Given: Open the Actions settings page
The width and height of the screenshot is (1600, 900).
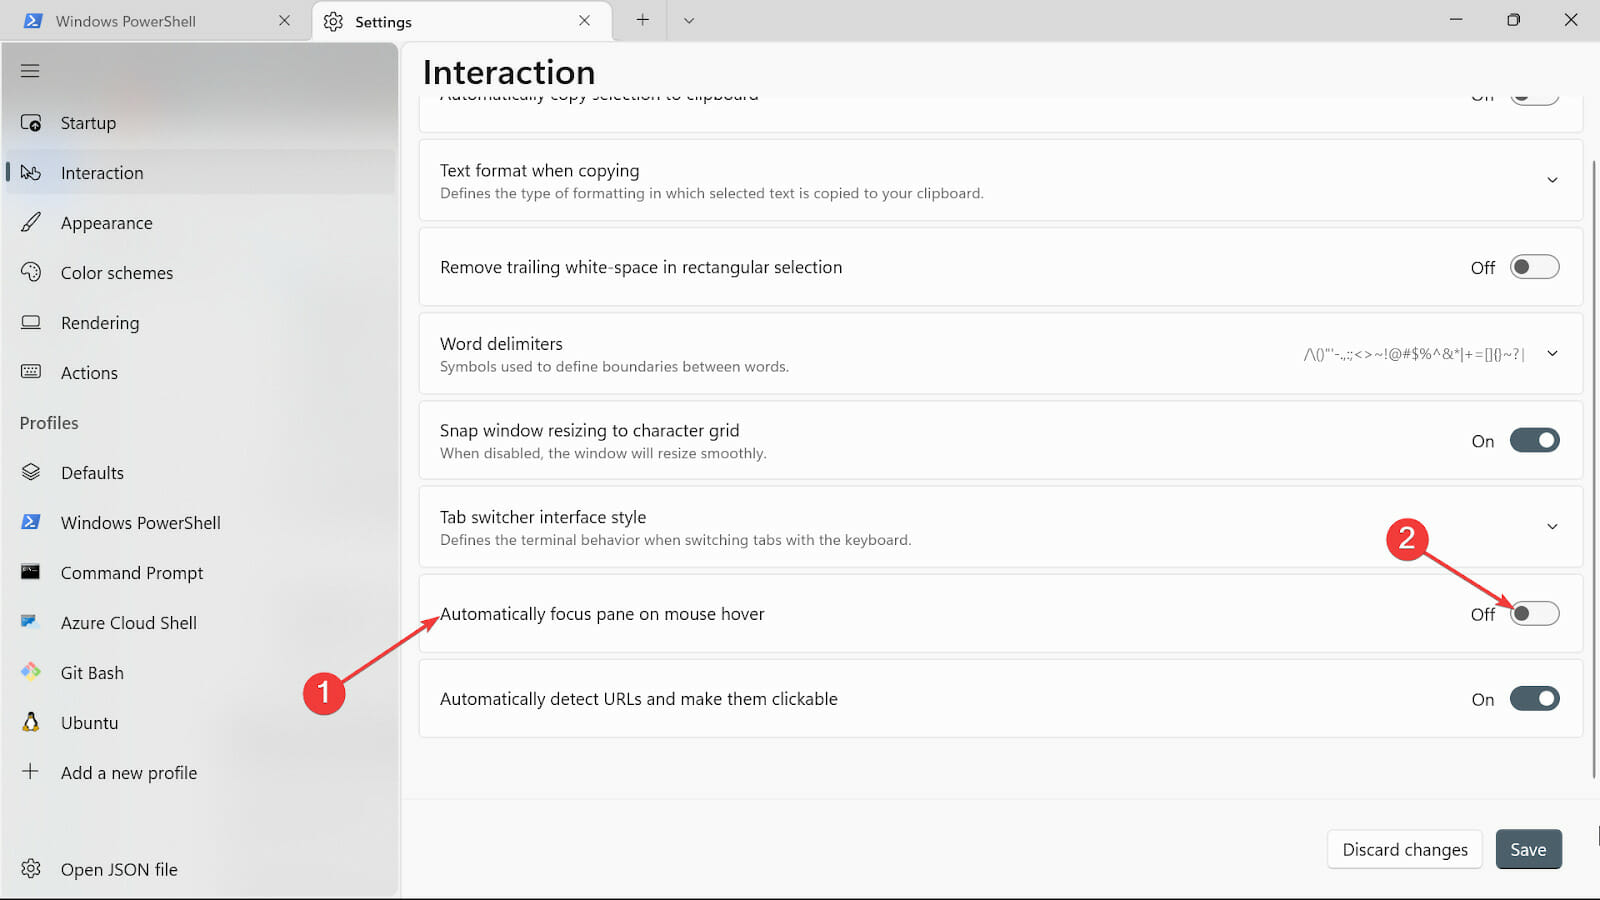Looking at the screenshot, I should pyautogui.click(x=200, y=373).
